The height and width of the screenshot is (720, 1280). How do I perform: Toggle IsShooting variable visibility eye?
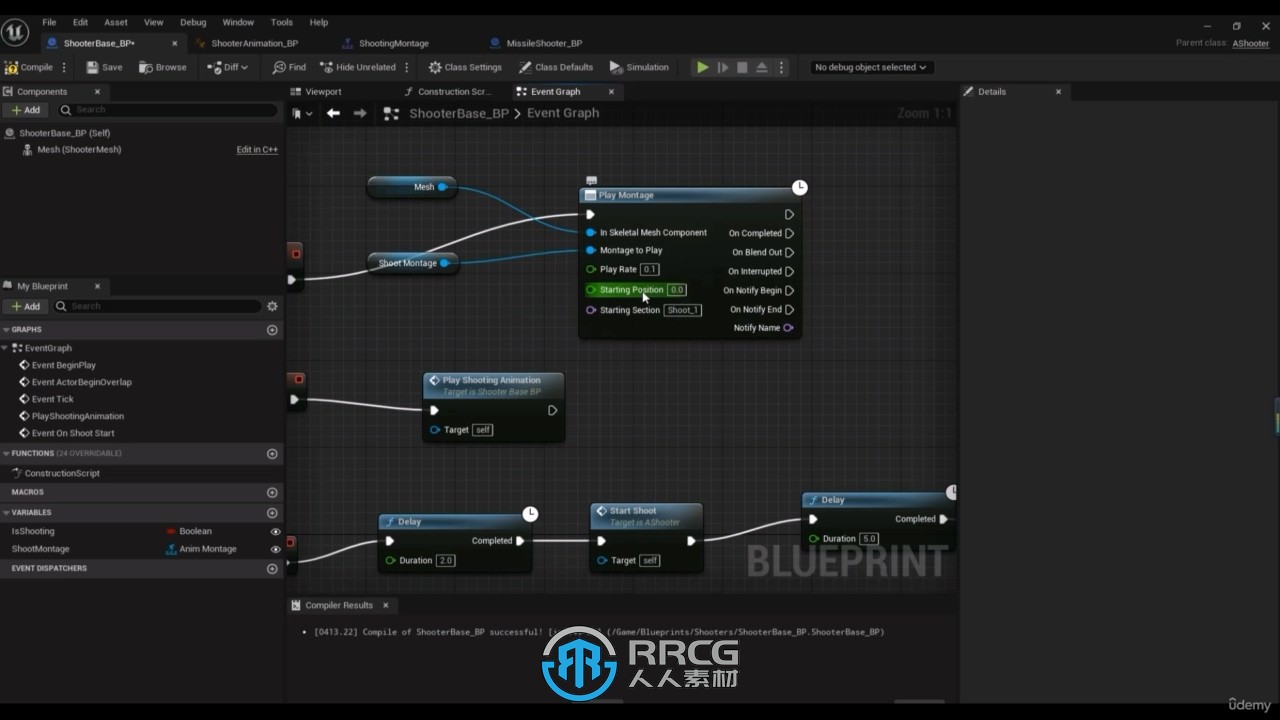point(276,531)
